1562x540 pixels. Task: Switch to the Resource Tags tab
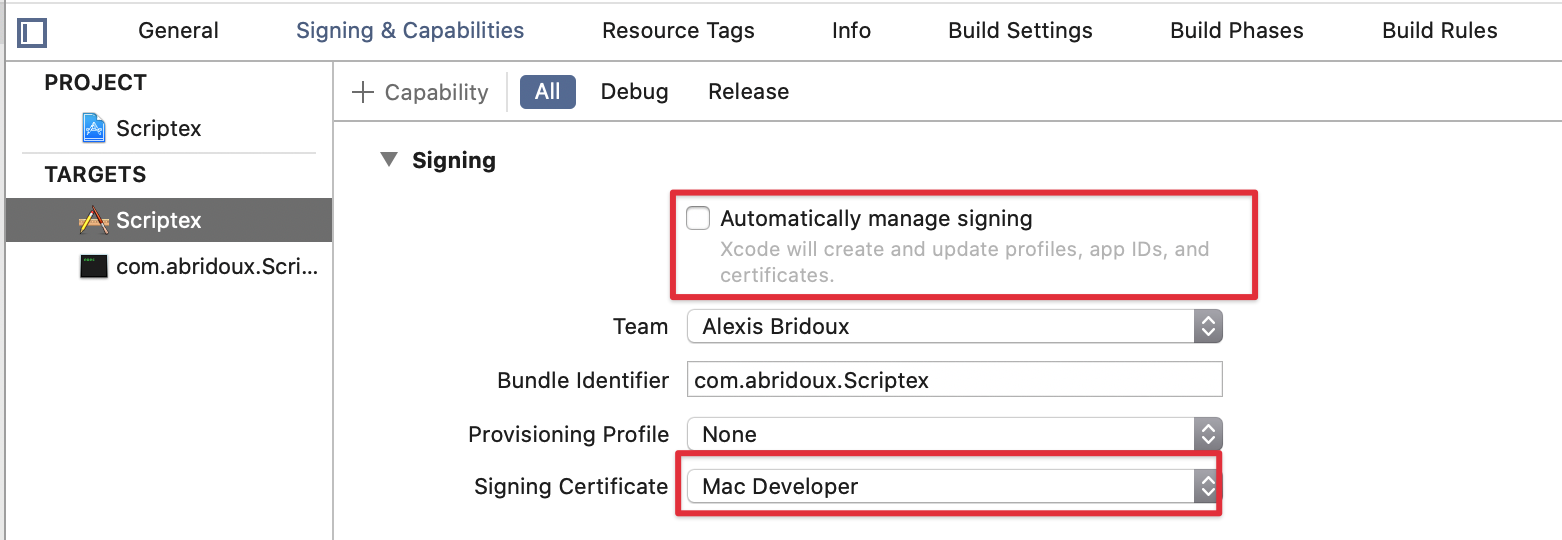(x=678, y=31)
